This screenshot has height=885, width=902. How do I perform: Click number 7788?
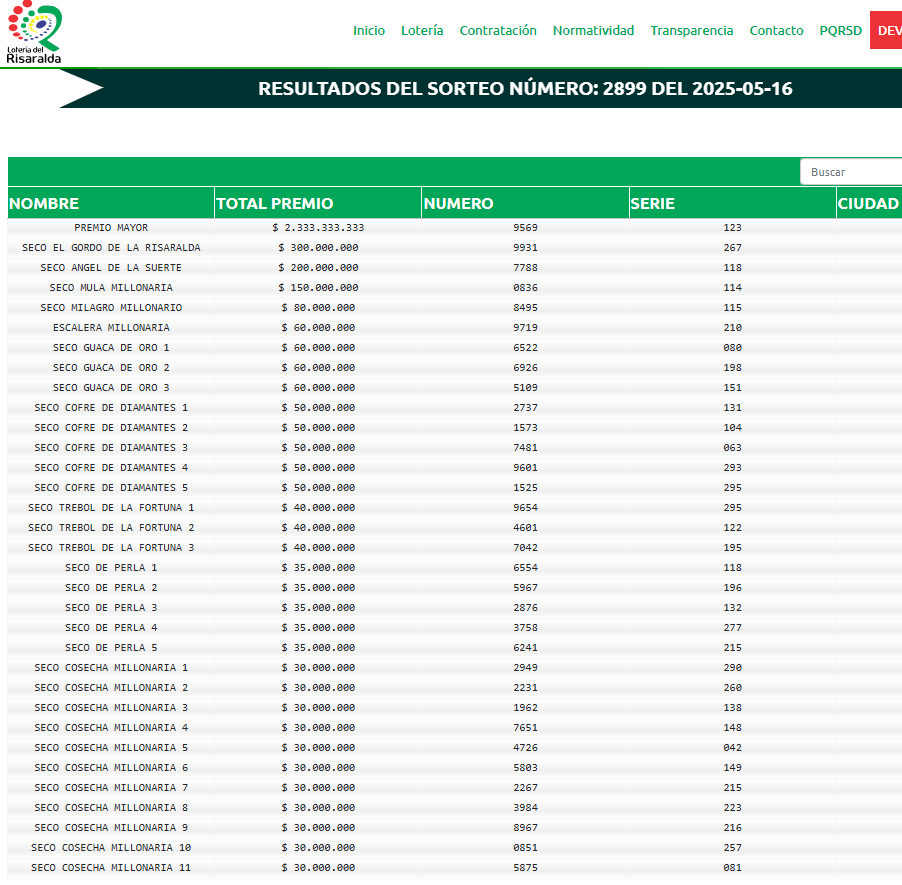525,268
